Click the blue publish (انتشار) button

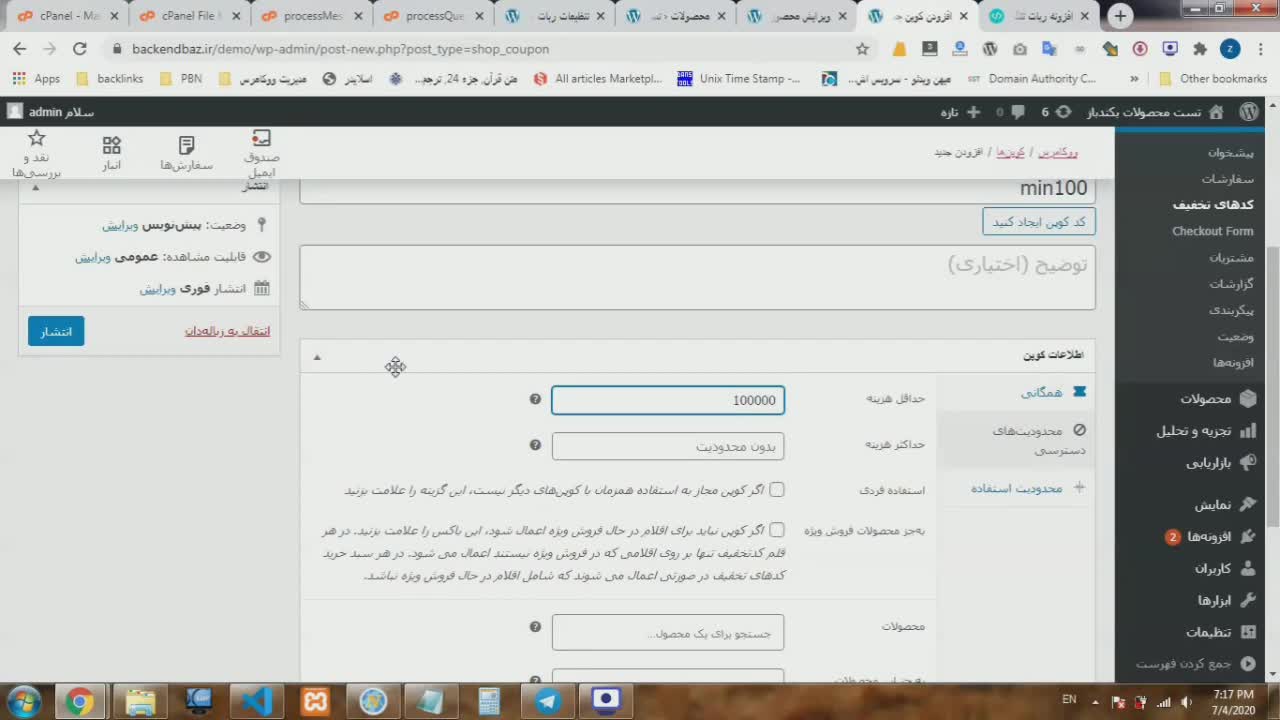(56, 331)
